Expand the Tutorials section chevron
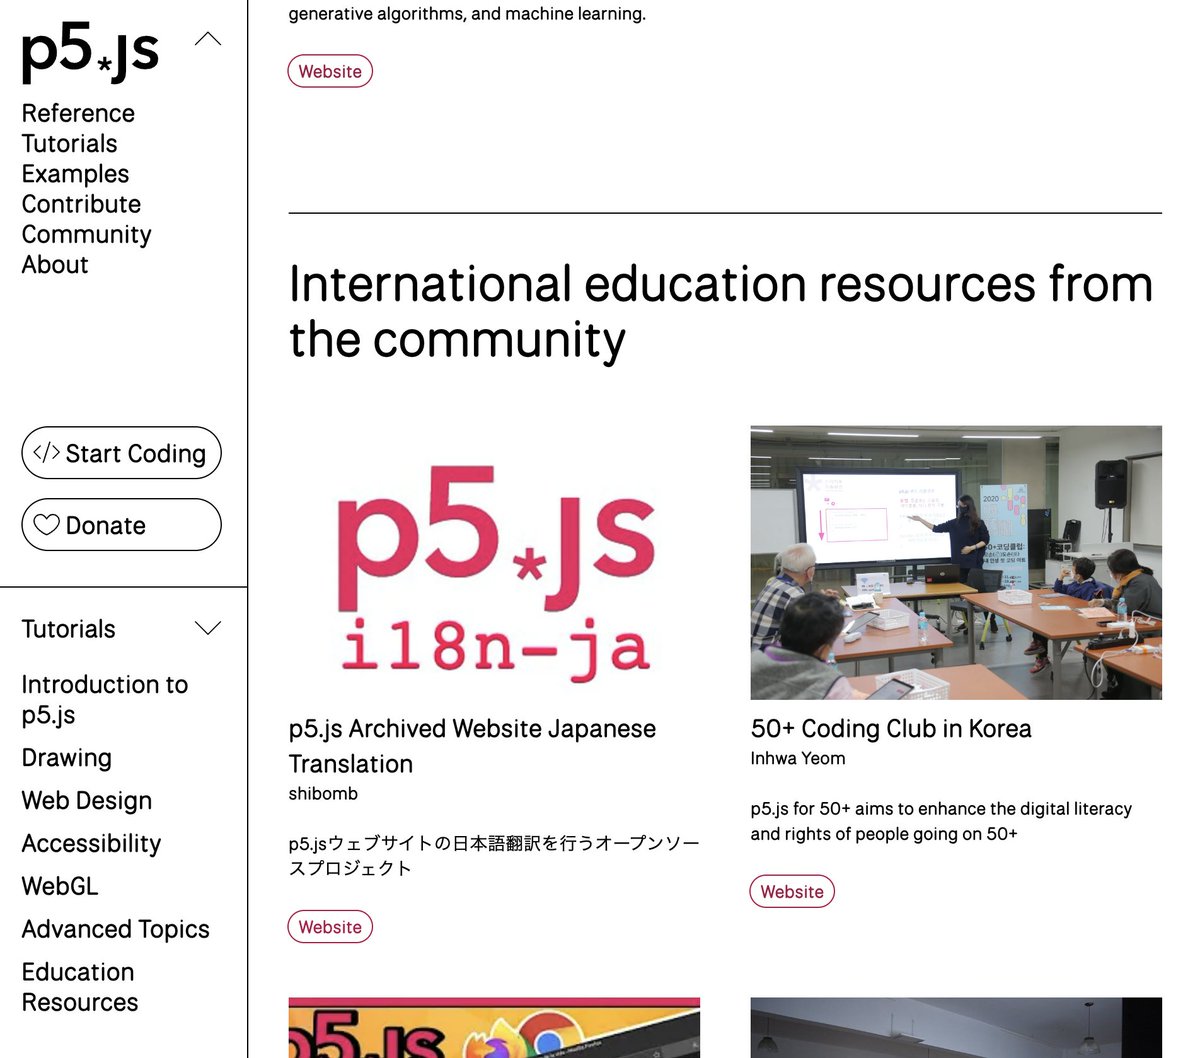 point(208,629)
